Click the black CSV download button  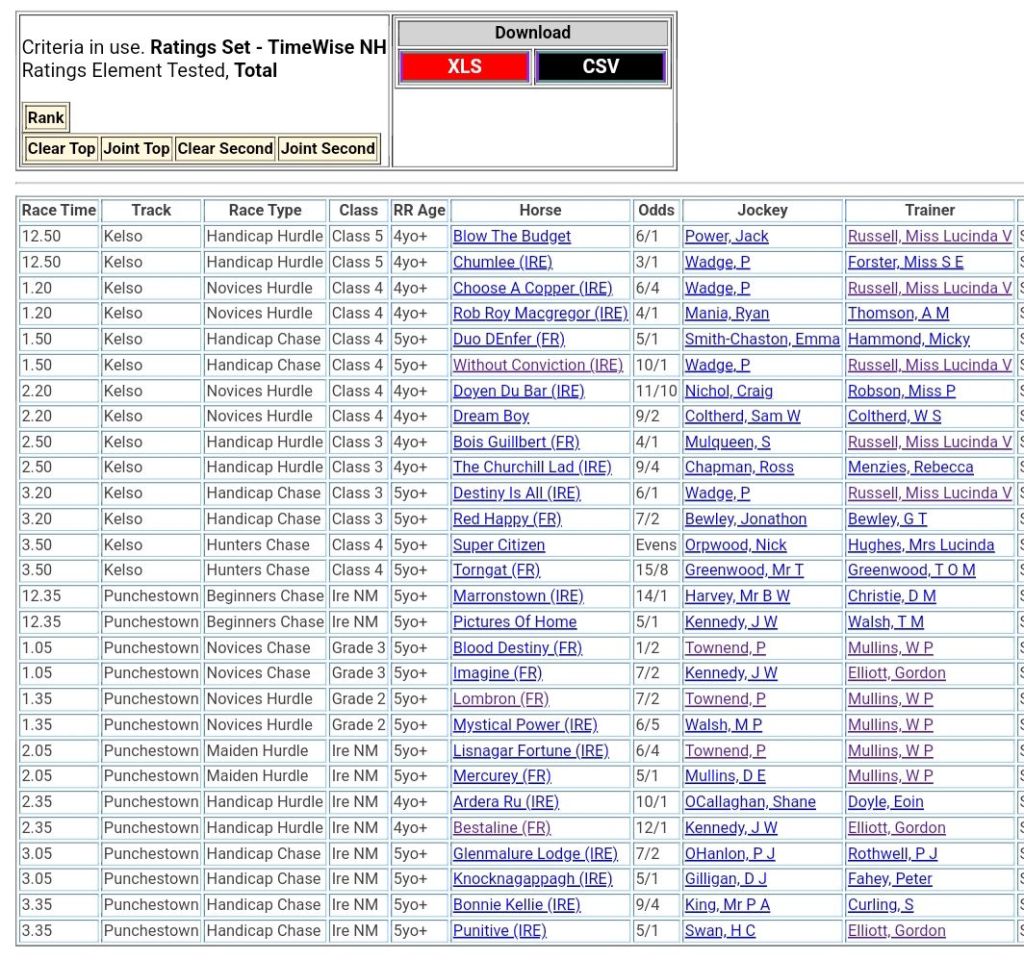point(600,67)
